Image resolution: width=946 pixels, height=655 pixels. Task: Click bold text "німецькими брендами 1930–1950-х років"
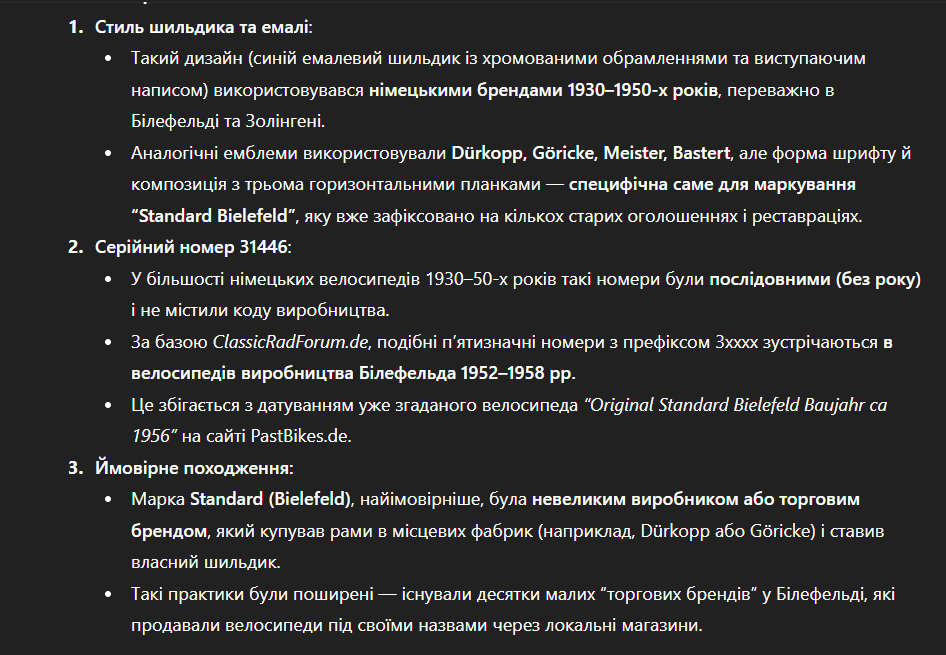543,90
